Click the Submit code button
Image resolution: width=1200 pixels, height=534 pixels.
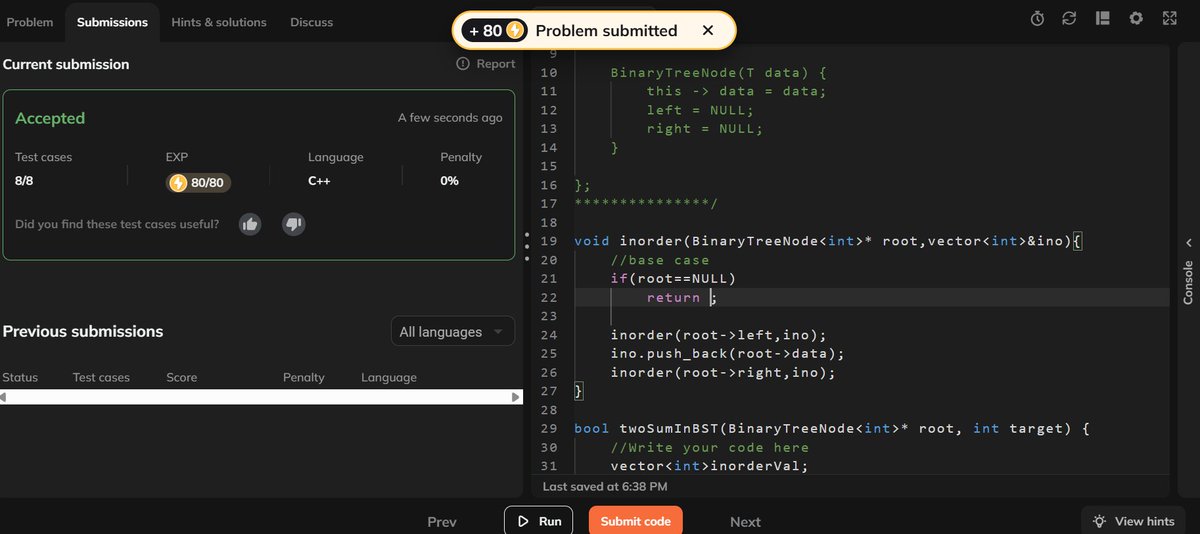635,521
